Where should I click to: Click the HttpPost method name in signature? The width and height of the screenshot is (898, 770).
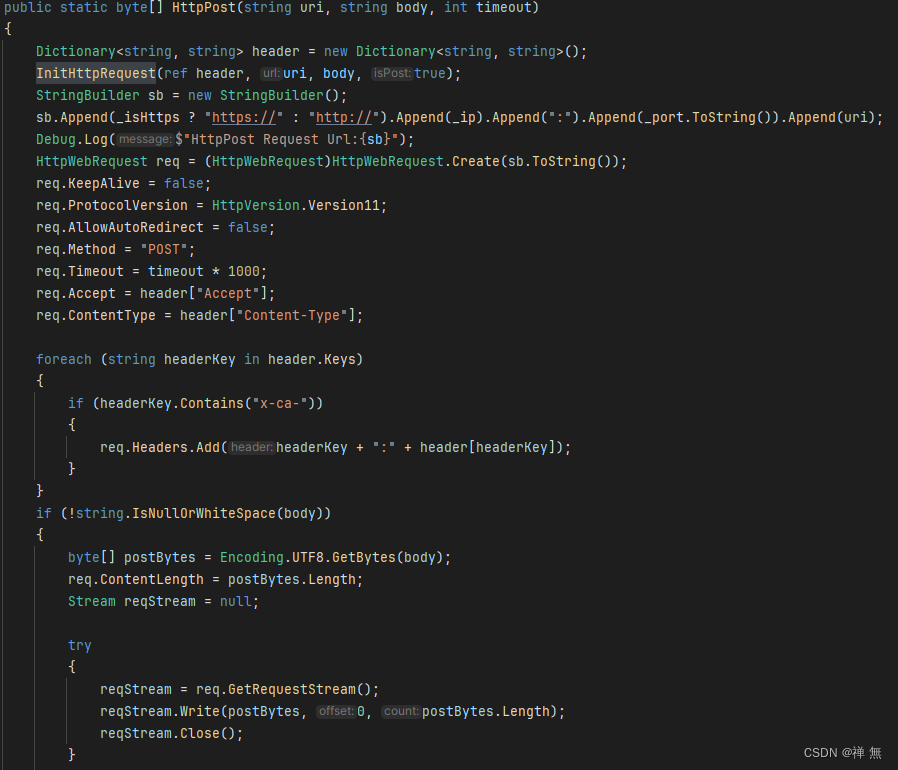tap(203, 8)
